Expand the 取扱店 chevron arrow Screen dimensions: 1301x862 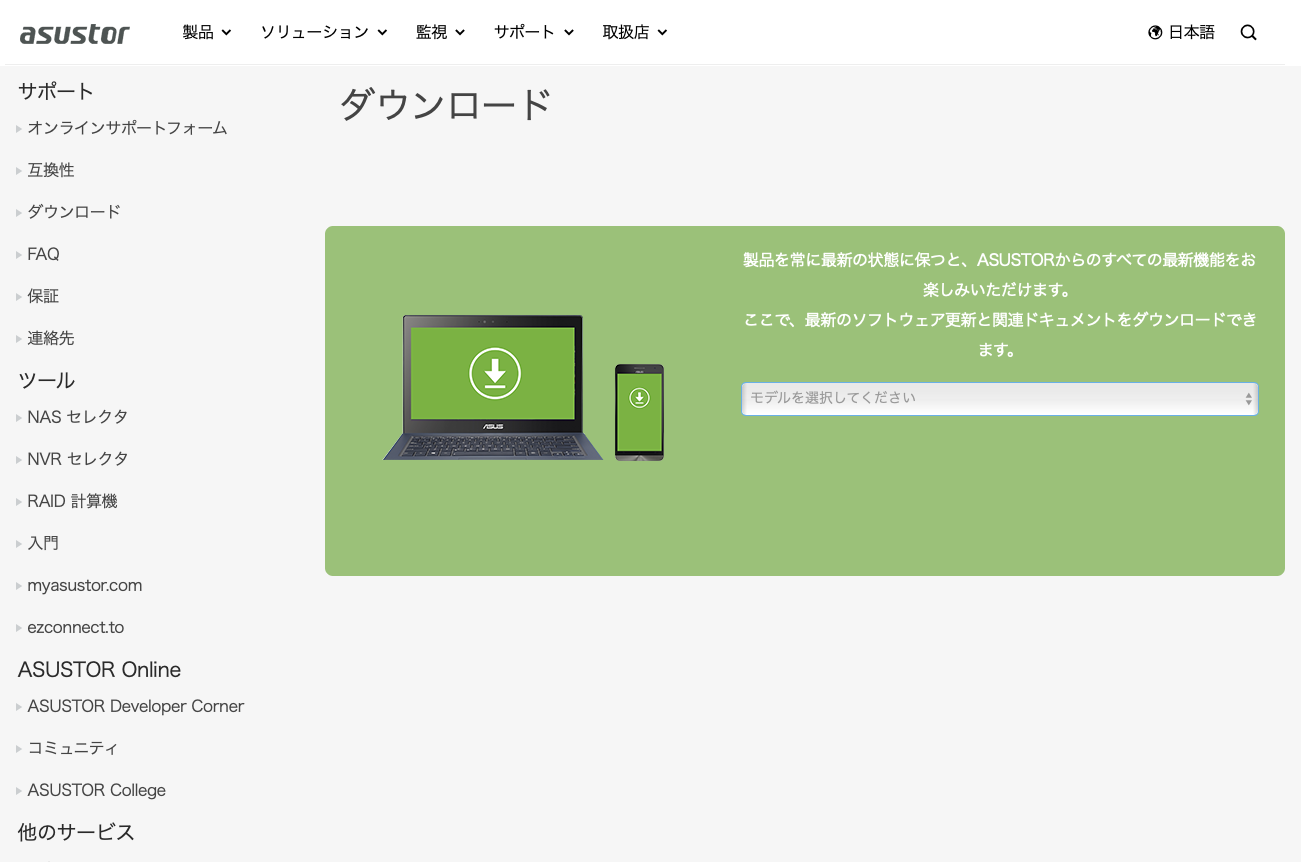[x=662, y=33]
